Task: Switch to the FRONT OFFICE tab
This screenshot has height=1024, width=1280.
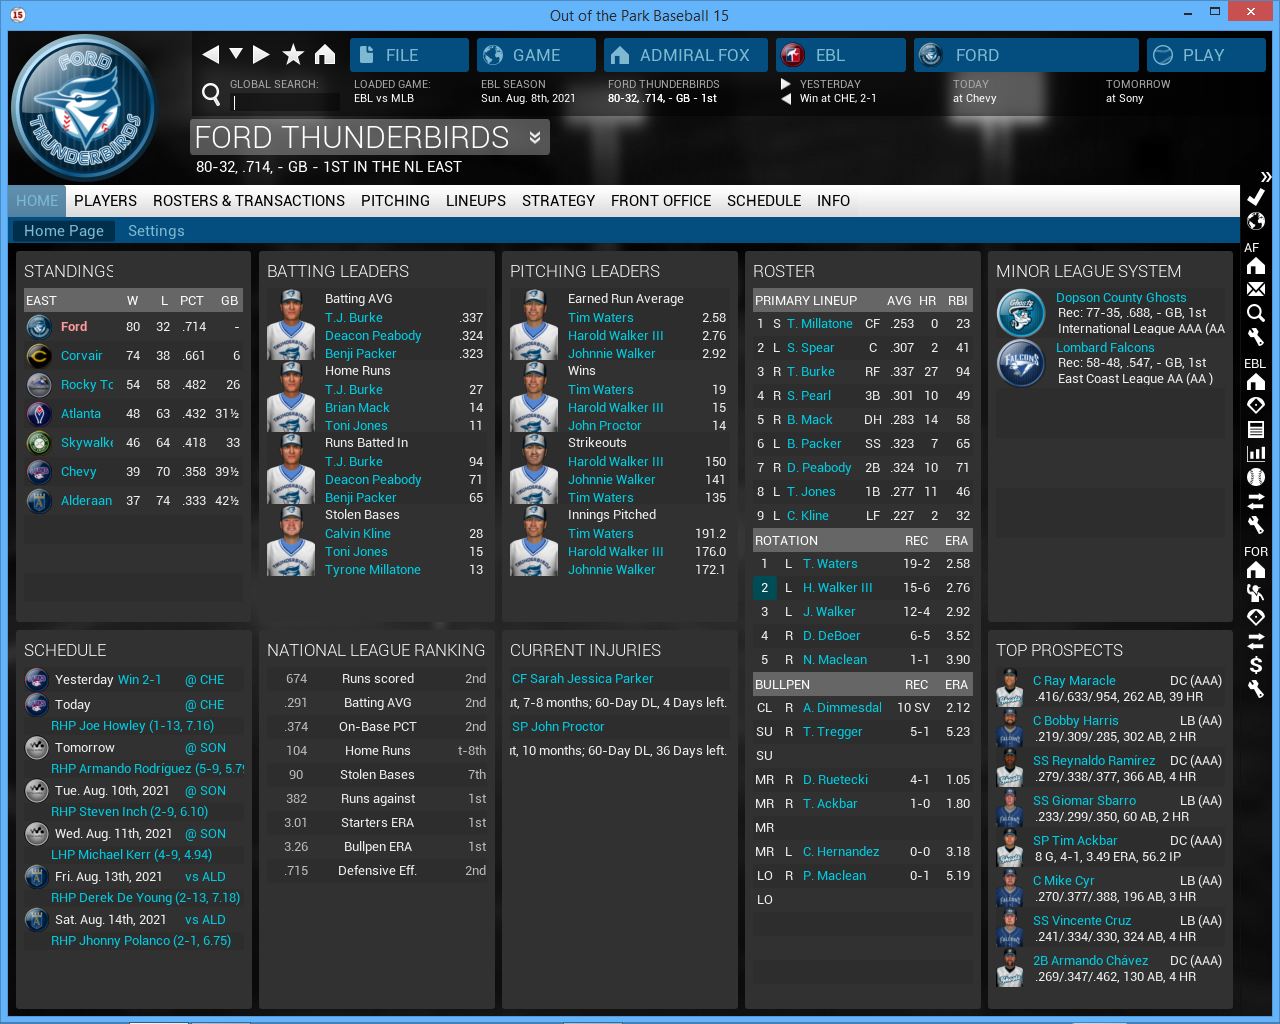Action: point(661,201)
